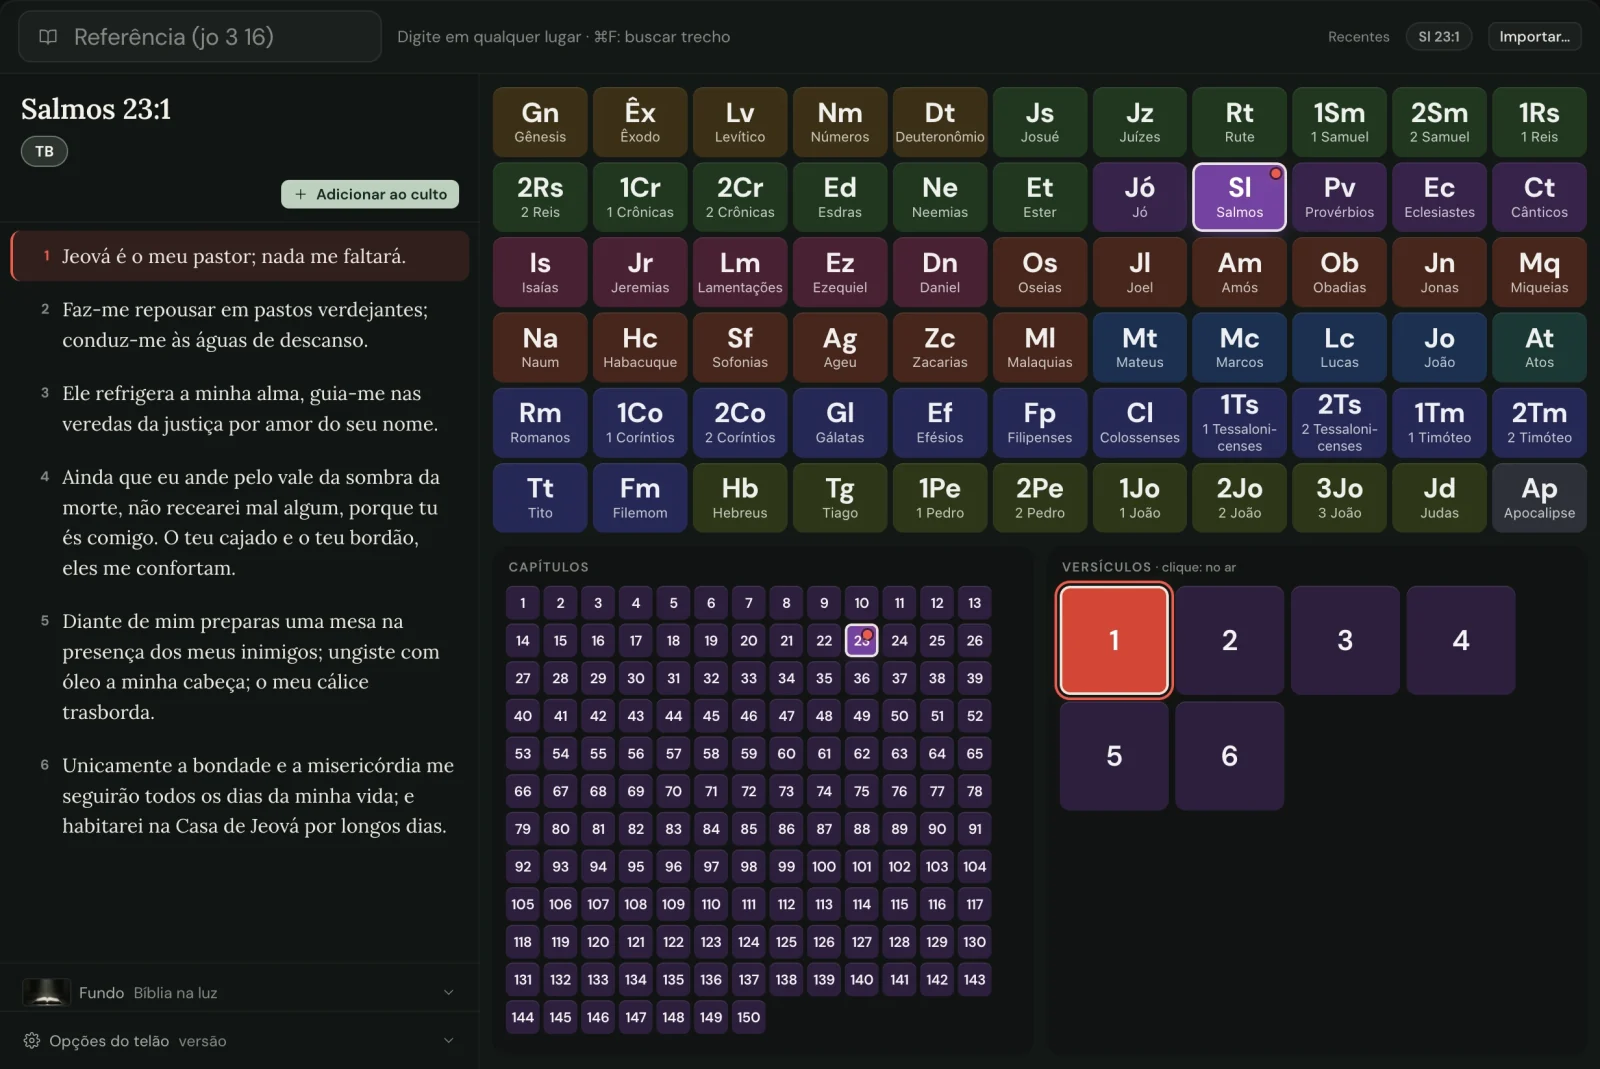Select the Cânticos book tile
The width and height of the screenshot is (1600, 1069).
point(1539,197)
